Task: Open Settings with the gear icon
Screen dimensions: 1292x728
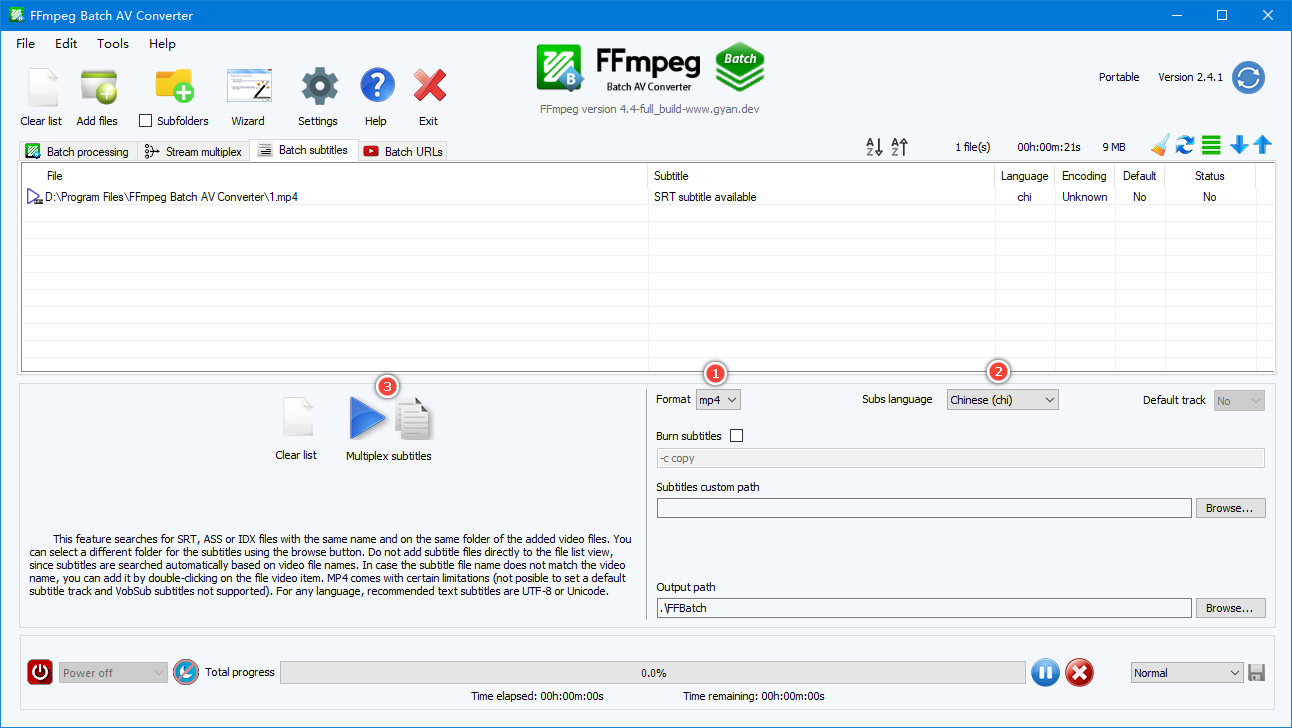Action: [x=318, y=89]
